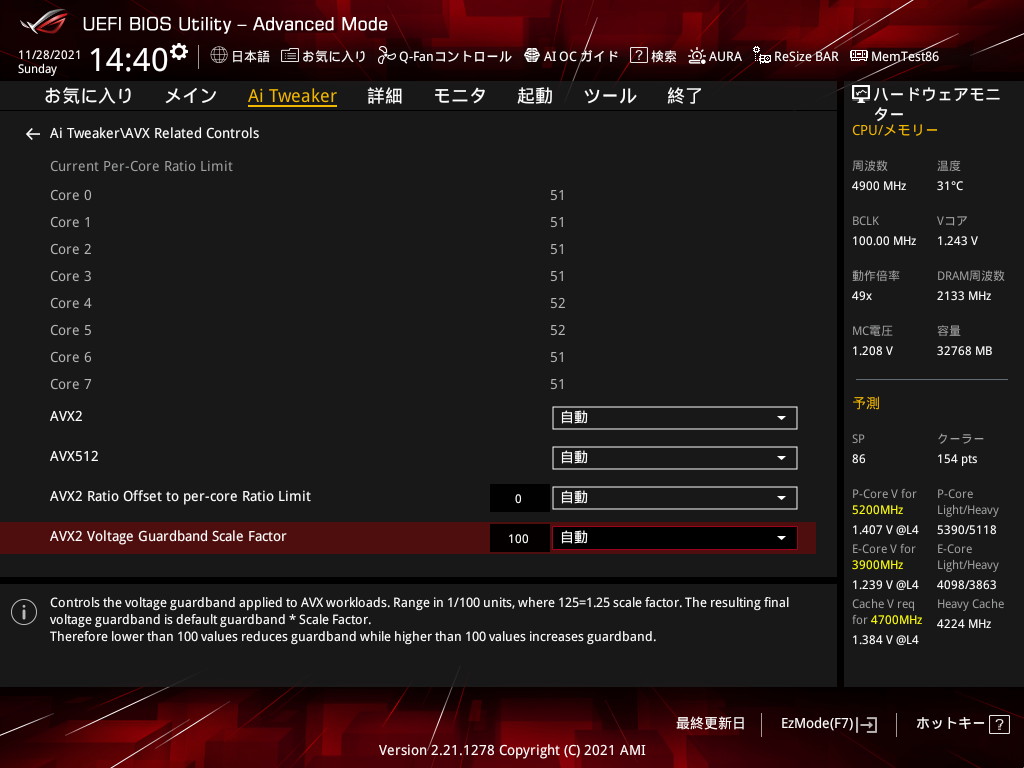Open AVX2 Voltage Guardband Scale Factor dropdown
1024x768 pixels.
point(675,538)
